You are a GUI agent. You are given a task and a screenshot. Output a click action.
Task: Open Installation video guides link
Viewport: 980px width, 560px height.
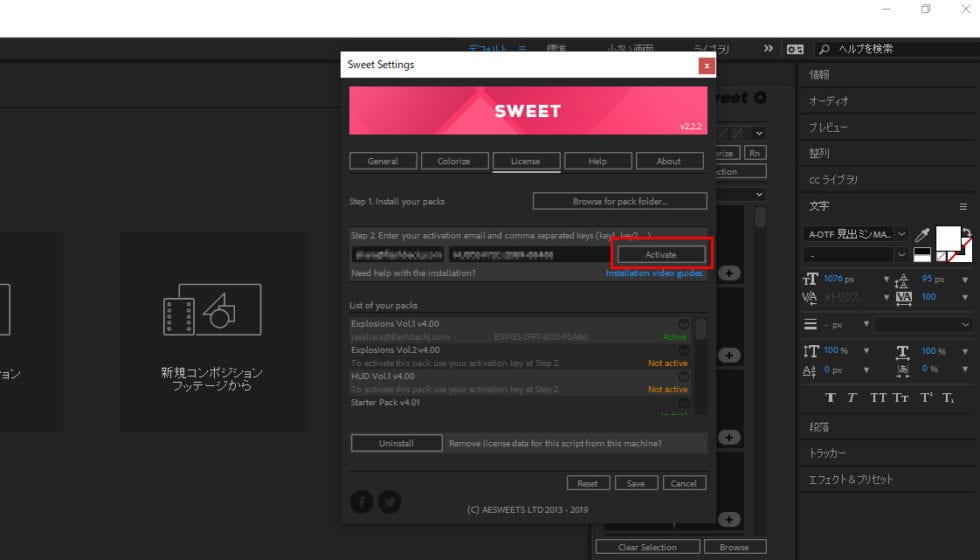[x=654, y=273]
